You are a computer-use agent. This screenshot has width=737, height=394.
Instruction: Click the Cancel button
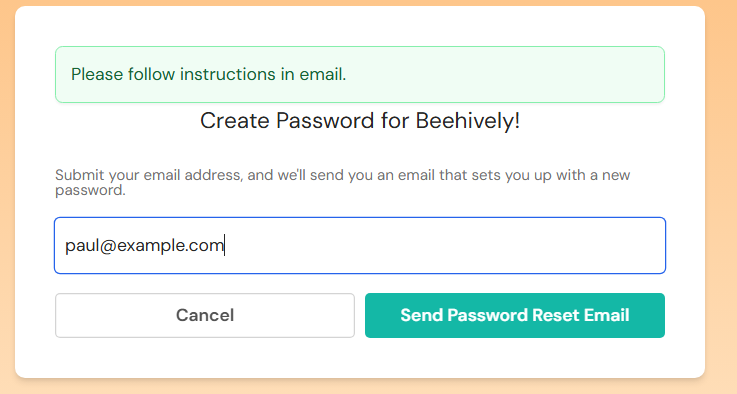coord(205,315)
